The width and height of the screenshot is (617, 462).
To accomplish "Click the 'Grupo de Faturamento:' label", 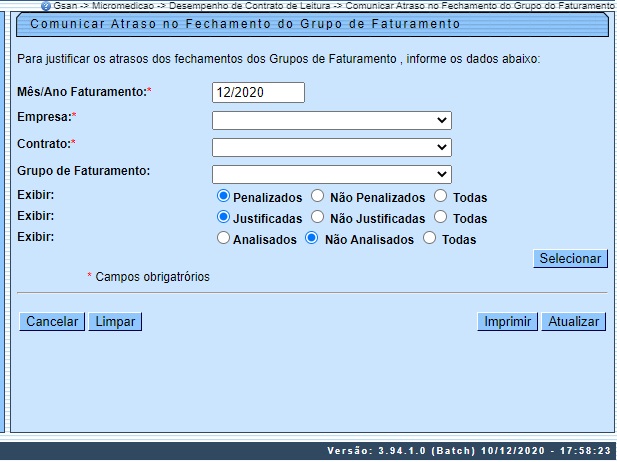I will pyautogui.click(x=83, y=171).
